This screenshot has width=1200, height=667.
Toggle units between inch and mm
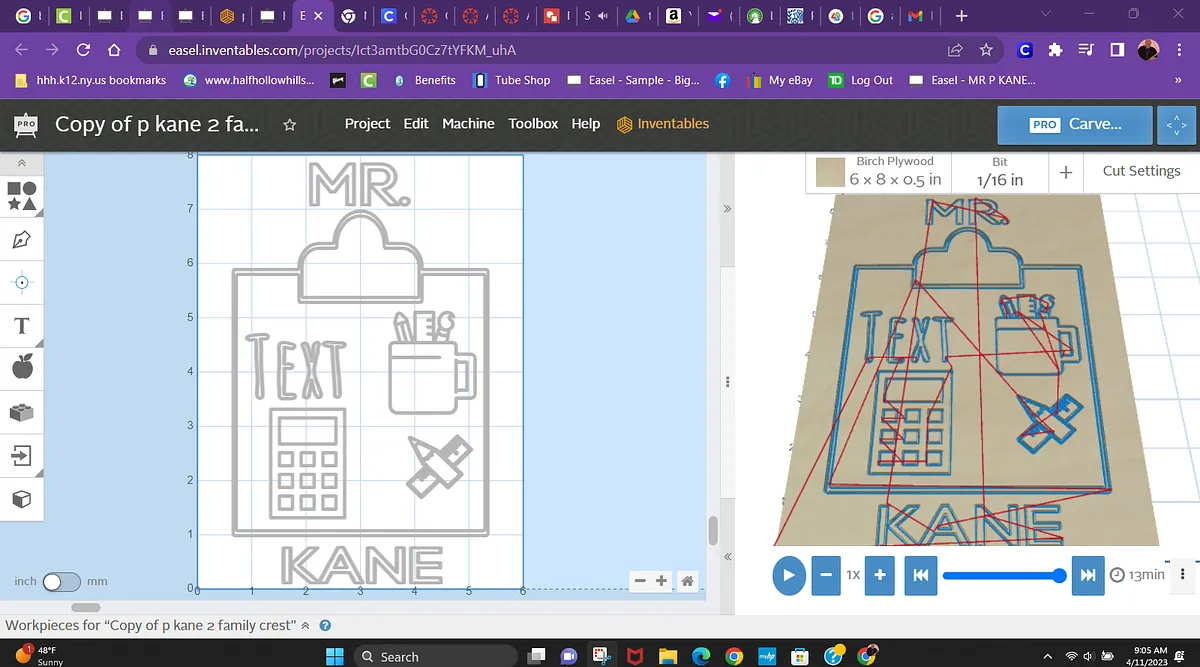tap(60, 581)
